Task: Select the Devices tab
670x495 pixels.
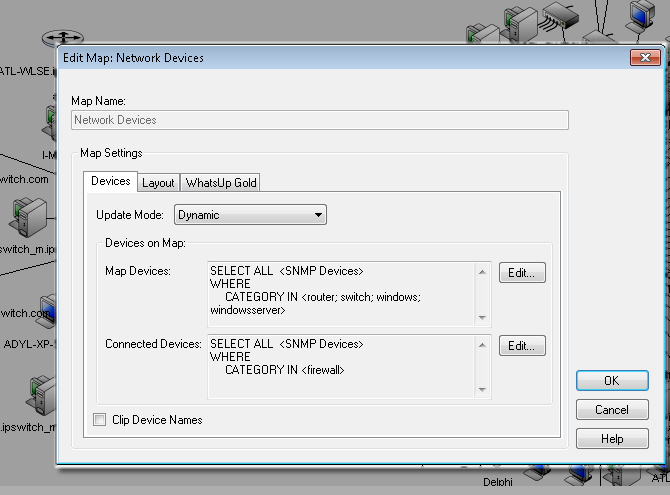Action: [111, 181]
